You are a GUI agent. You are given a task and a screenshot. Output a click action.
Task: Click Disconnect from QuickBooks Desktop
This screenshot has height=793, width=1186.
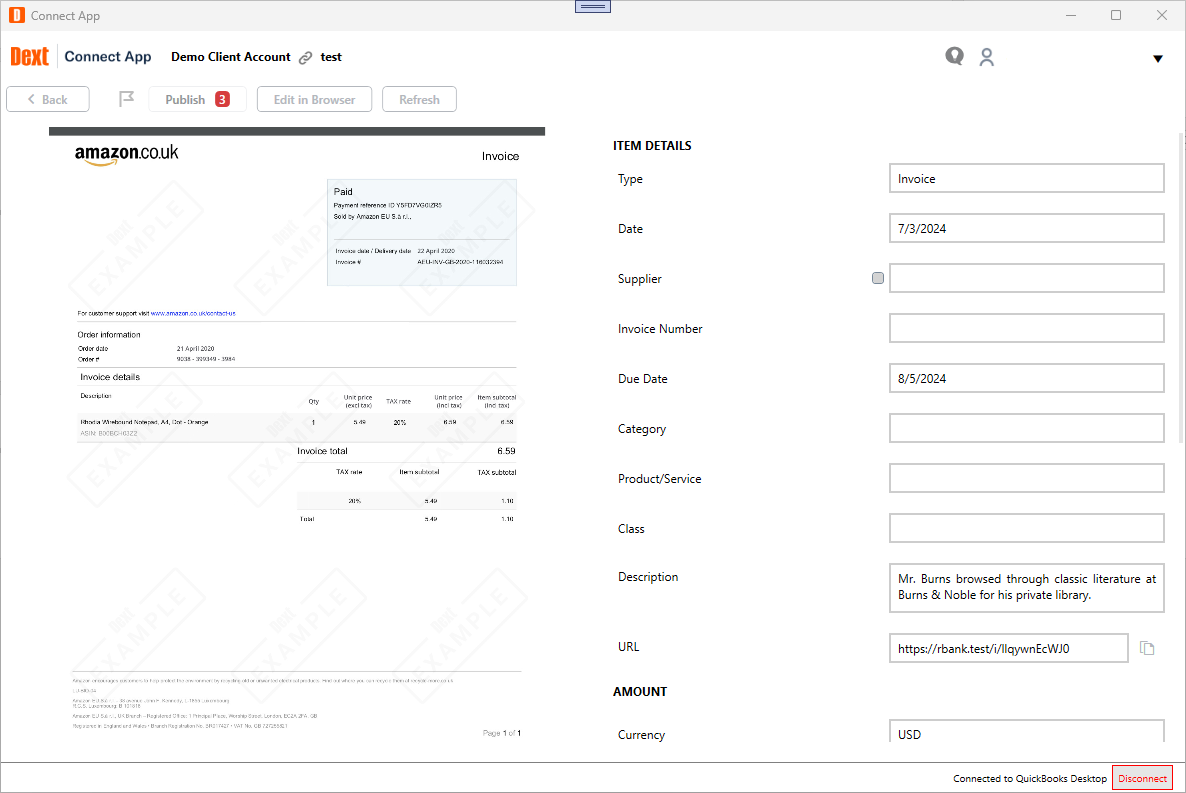[1142, 778]
